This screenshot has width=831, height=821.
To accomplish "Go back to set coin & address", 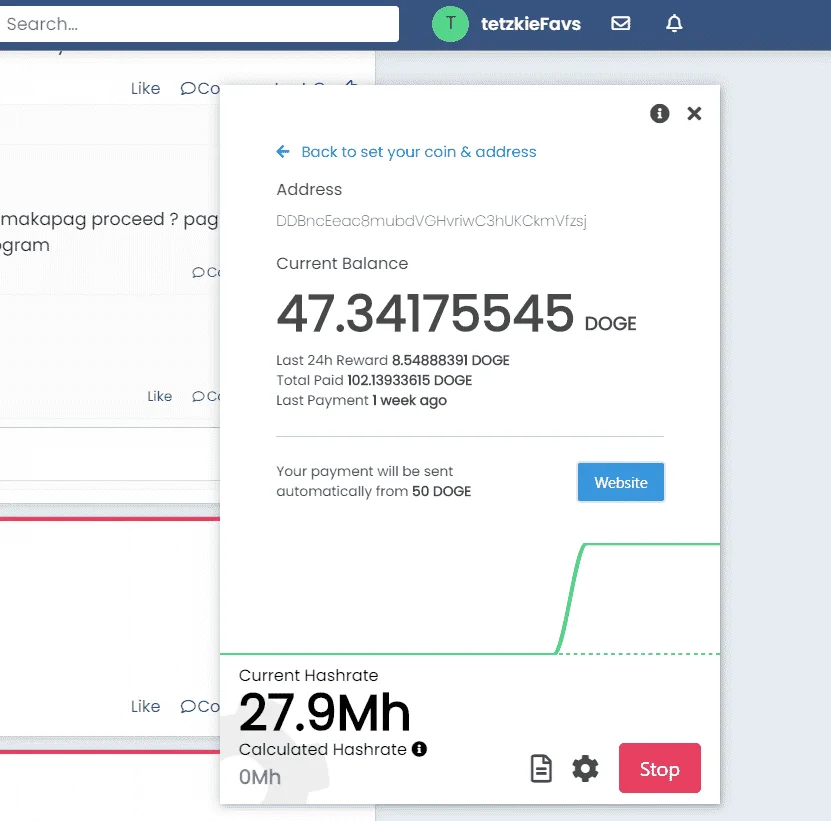I will (419, 152).
